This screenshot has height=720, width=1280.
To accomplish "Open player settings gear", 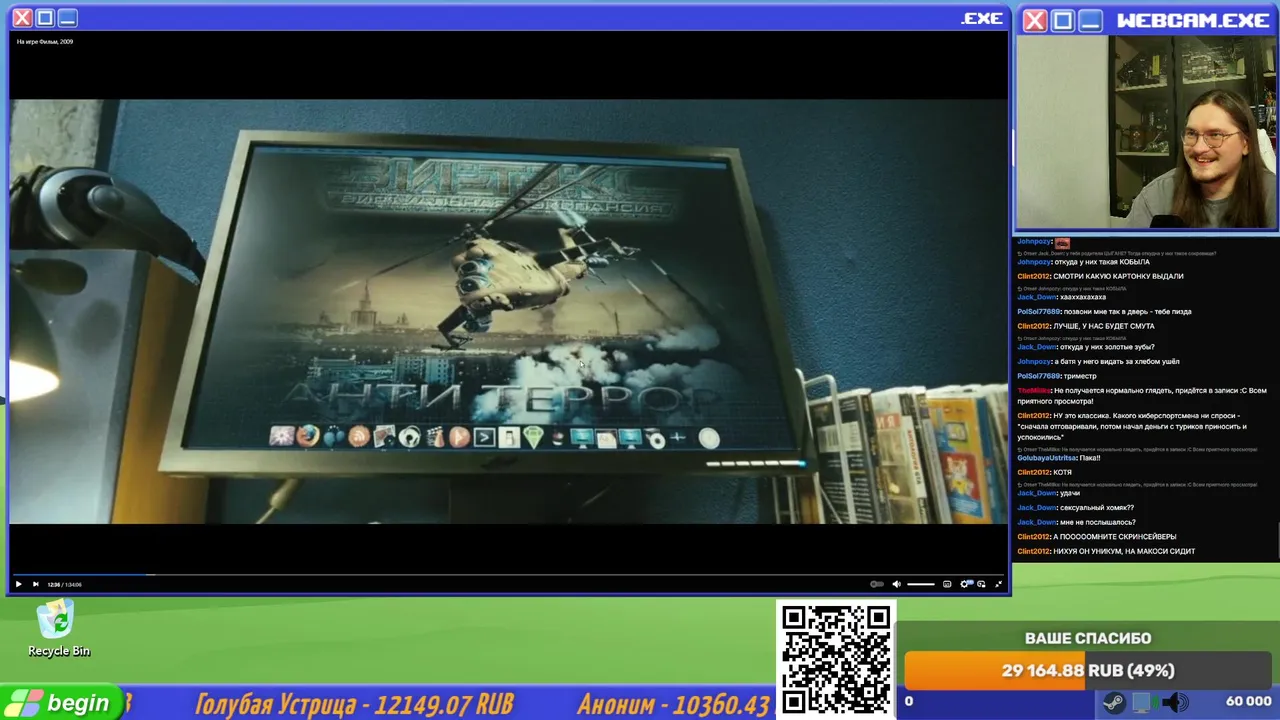I will pos(965,584).
